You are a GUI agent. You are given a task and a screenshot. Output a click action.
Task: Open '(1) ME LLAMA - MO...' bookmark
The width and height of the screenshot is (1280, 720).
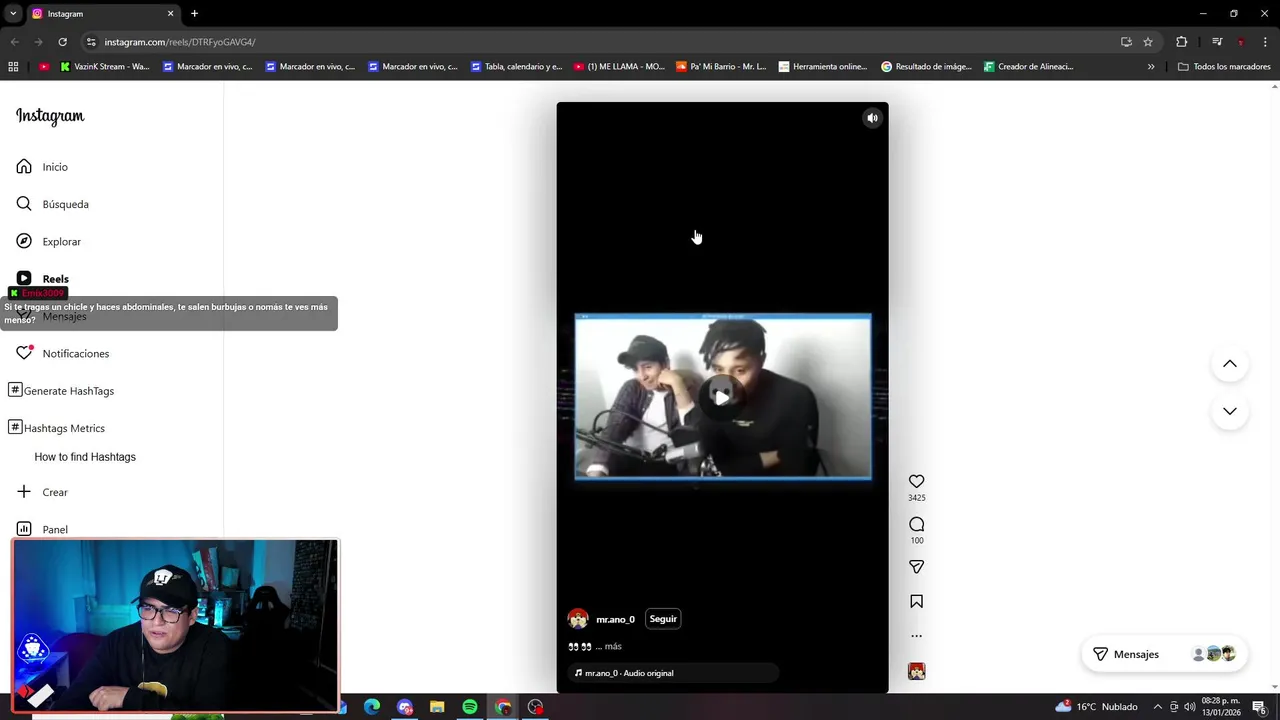[619, 67]
